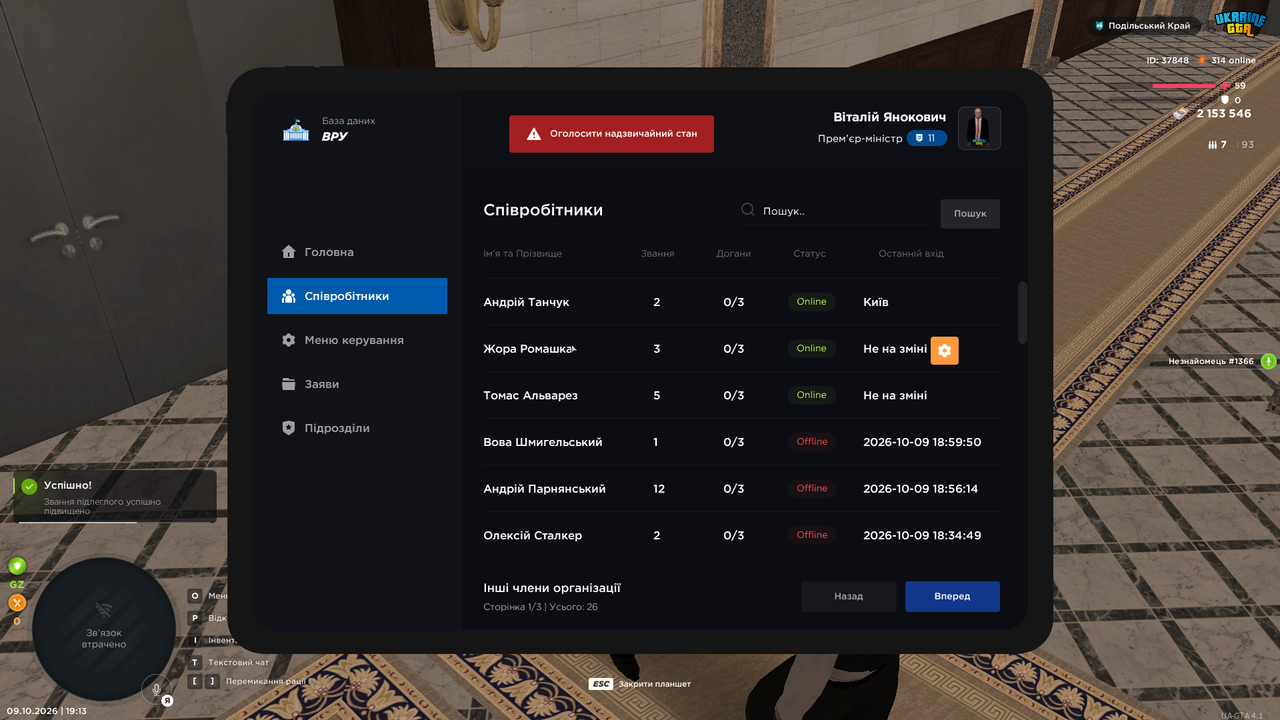Viewport: 1280px width, 720px height.
Task: Click Андрій Парнянський in the employee list
Action: click(544, 489)
